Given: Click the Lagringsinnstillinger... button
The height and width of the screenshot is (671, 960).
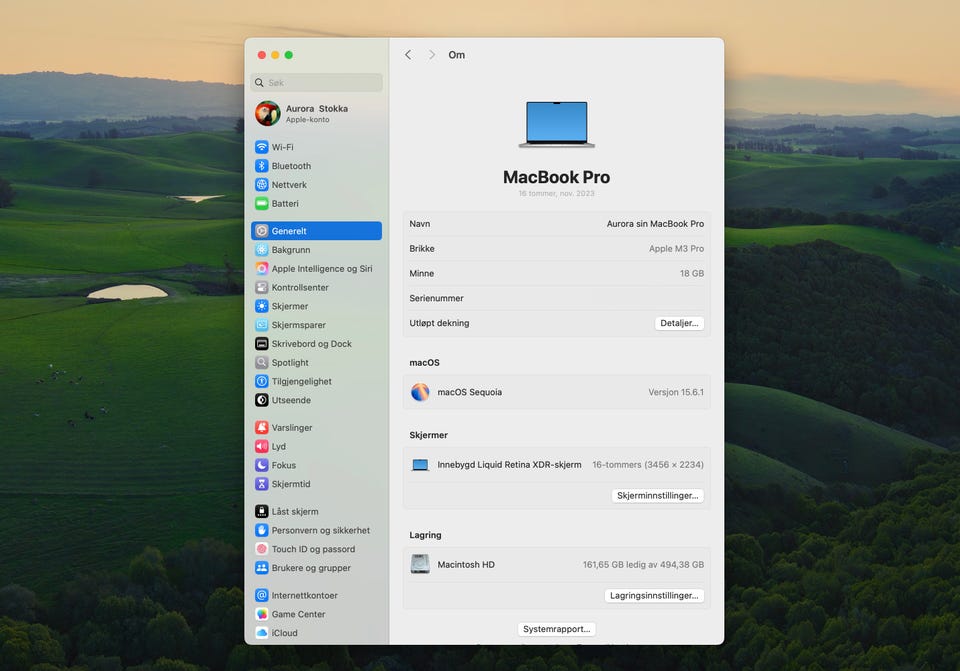Looking at the screenshot, I should coord(654,596).
